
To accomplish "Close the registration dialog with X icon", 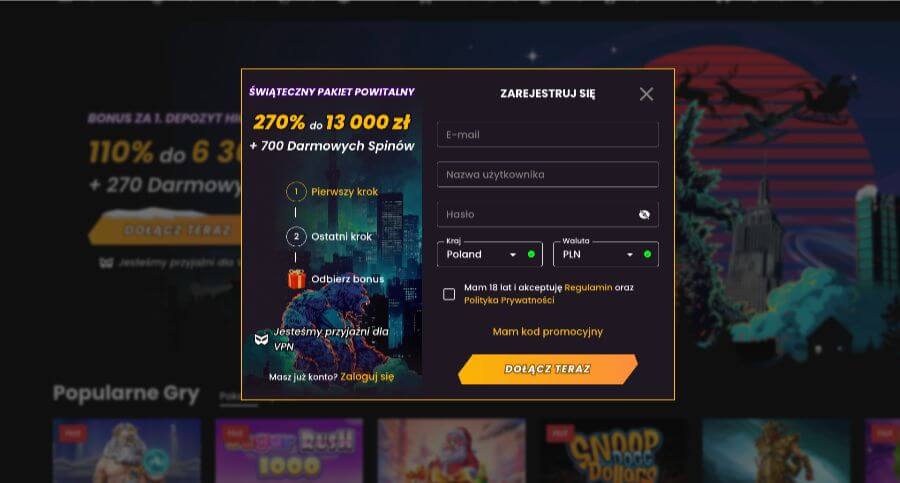I will tap(646, 94).
